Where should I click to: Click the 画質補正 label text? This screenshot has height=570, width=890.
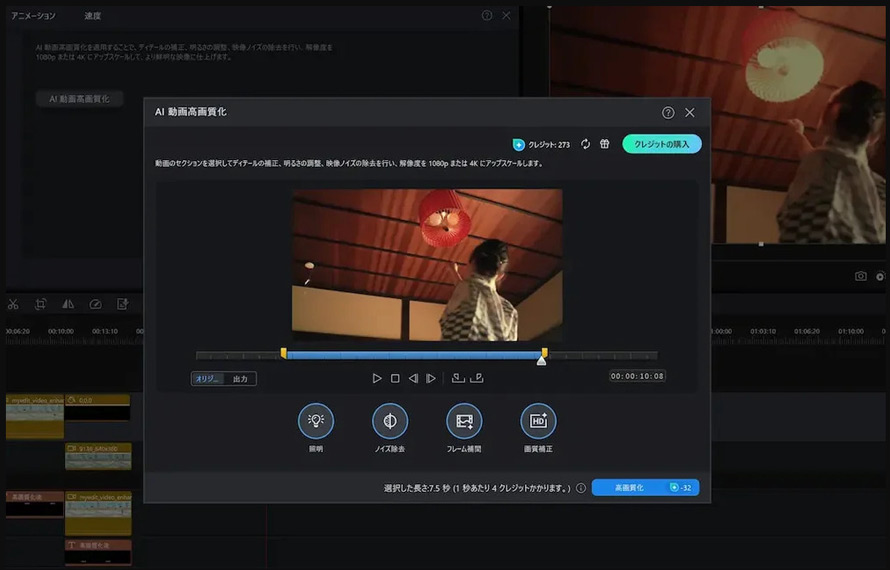538,449
